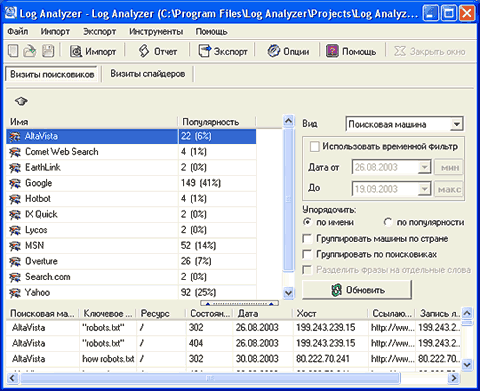Click the disabled Разделить фразы на отдельные слова checkbox

pos(307,270)
